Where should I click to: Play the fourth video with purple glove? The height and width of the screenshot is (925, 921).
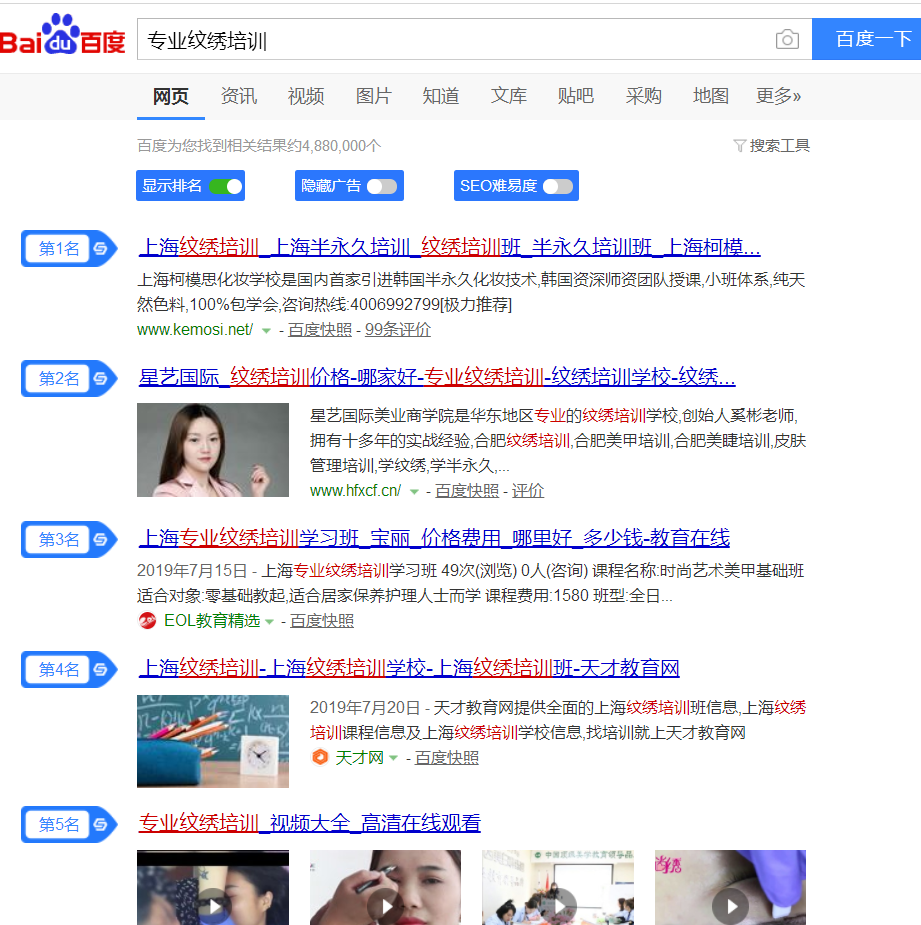point(730,887)
